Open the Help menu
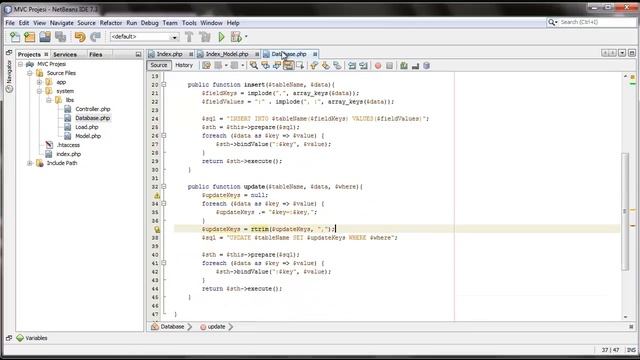Screen dimensions: 640x360 (x=233, y=23)
